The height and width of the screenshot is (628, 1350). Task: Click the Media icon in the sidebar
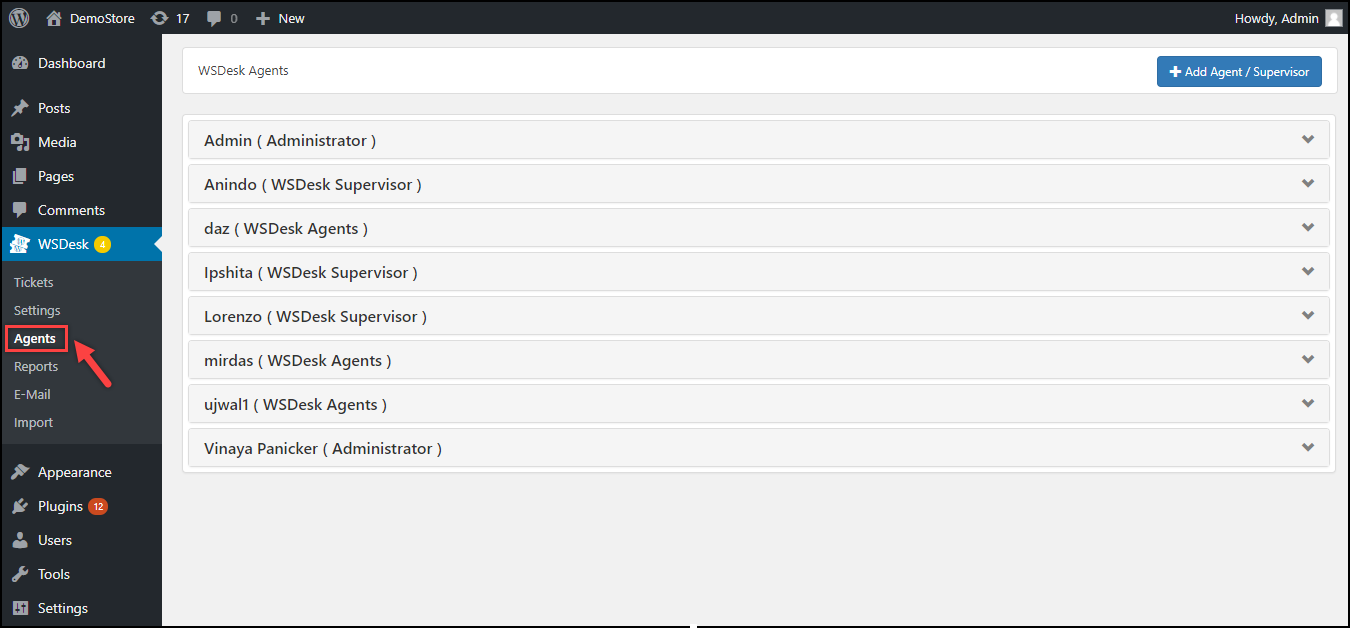[19, 142]
